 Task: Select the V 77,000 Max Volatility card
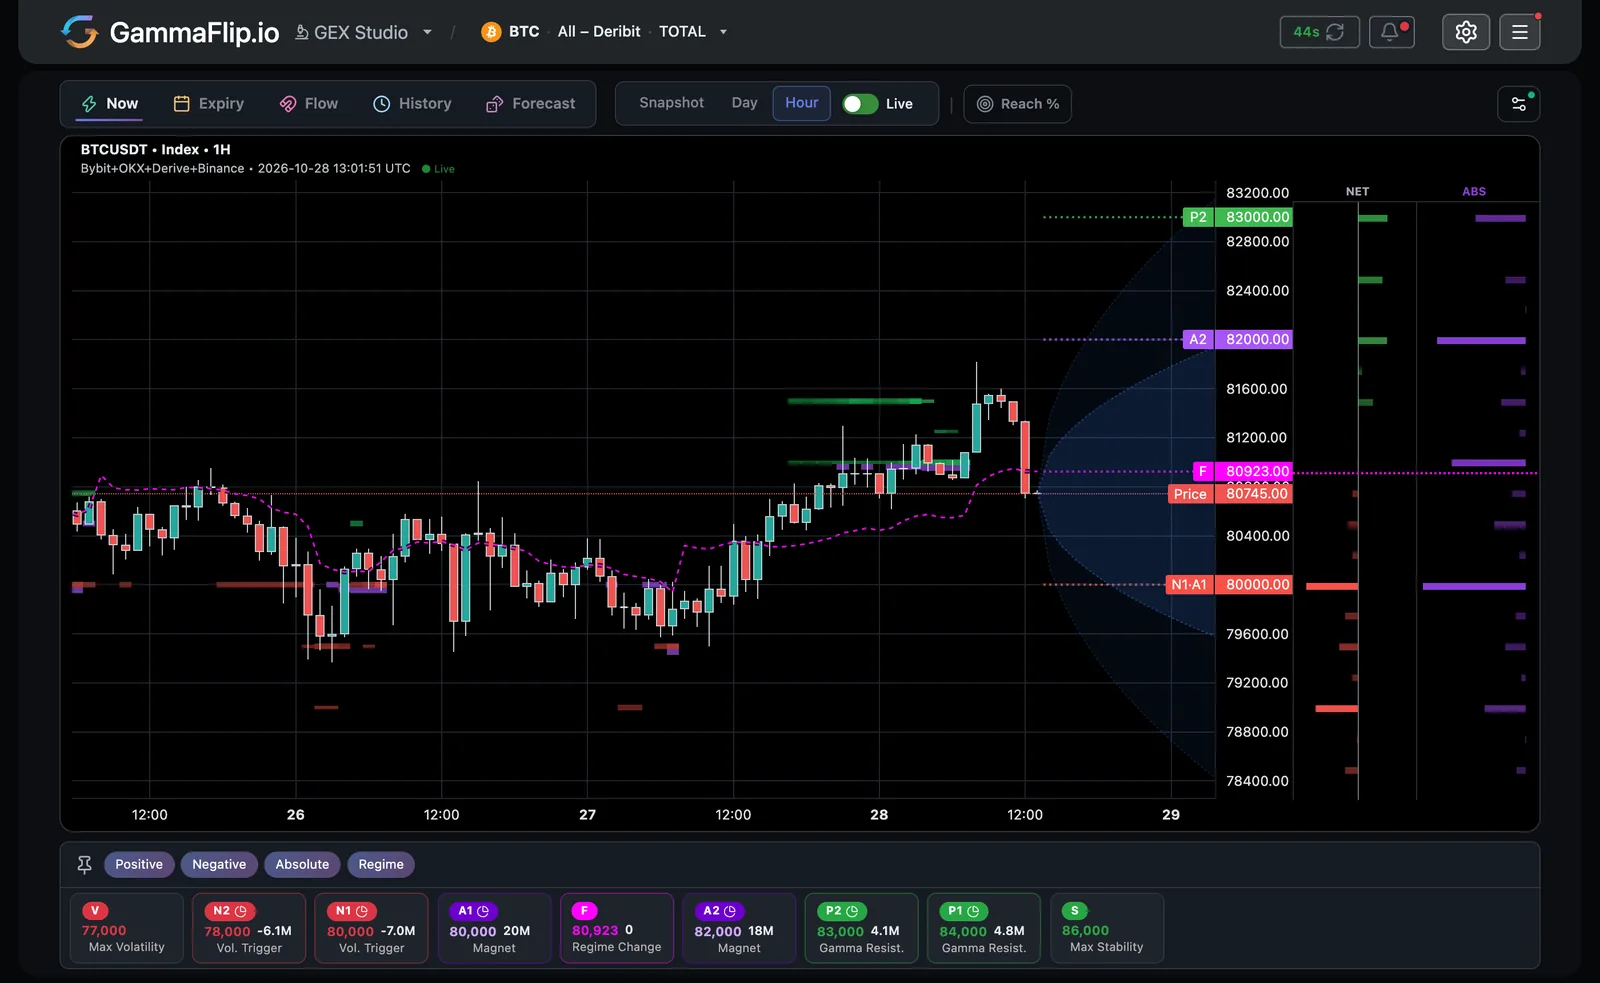pos(127,928)
